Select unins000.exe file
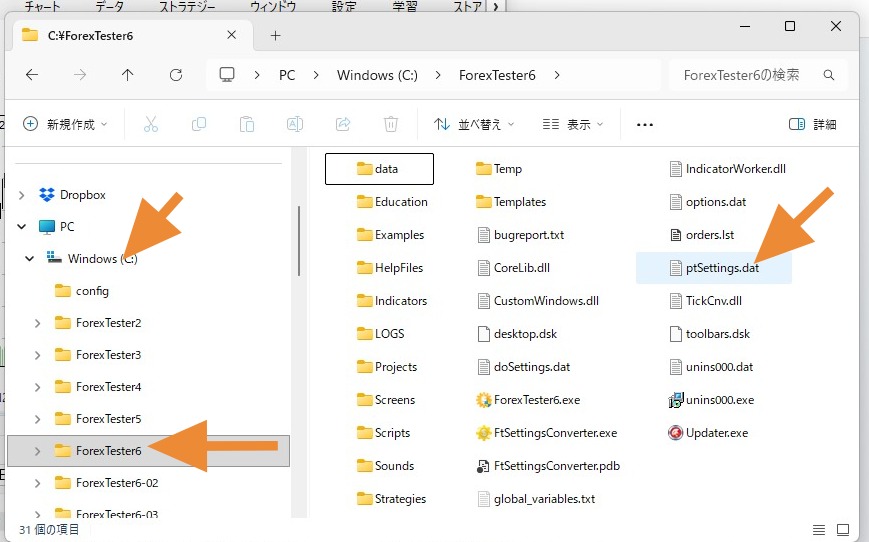869x542 pixels. [x=711, y=400]
